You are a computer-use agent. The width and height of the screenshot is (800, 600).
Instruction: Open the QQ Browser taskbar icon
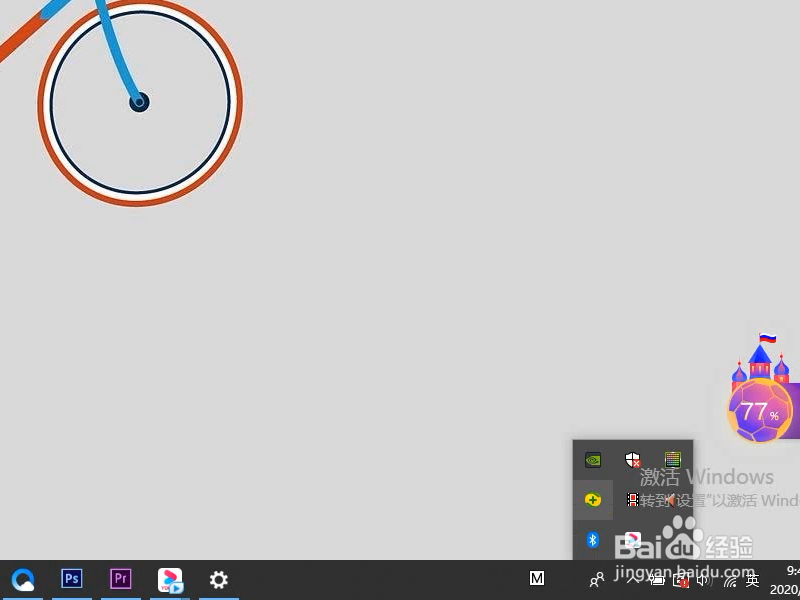click(22, 580)
